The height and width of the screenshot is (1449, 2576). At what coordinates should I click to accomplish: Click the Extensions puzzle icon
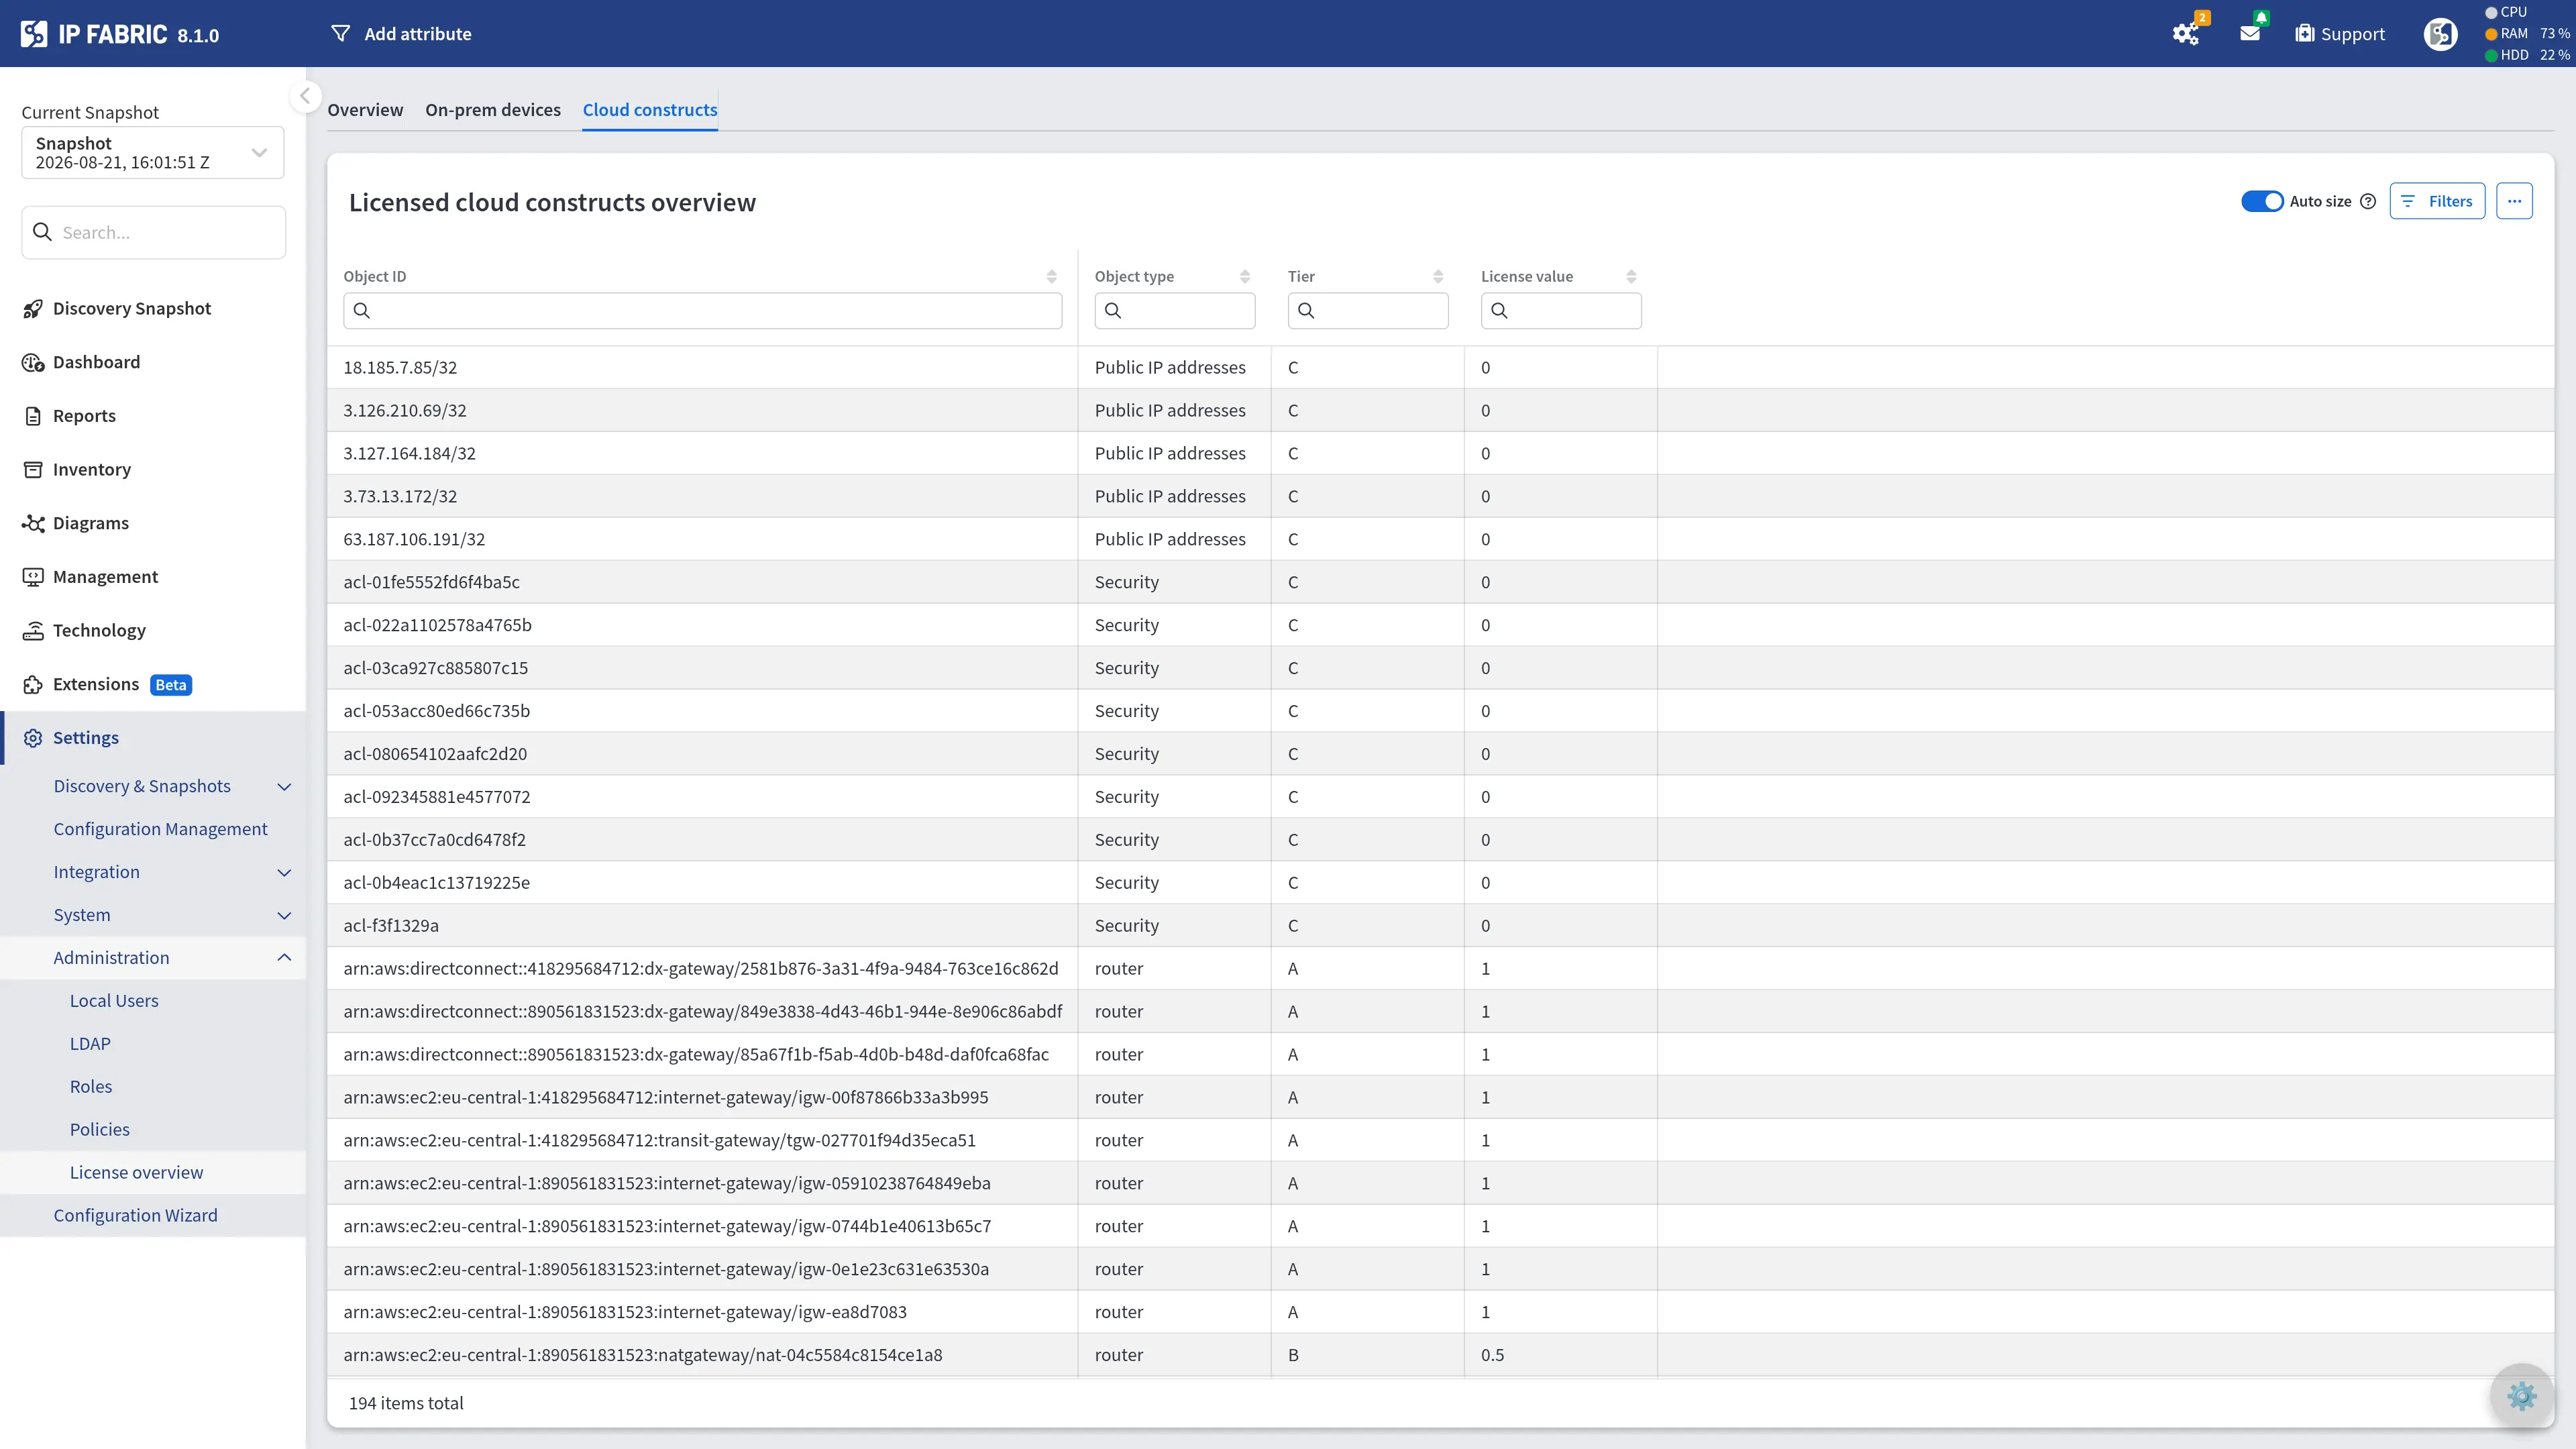click(x=33, y=684)
